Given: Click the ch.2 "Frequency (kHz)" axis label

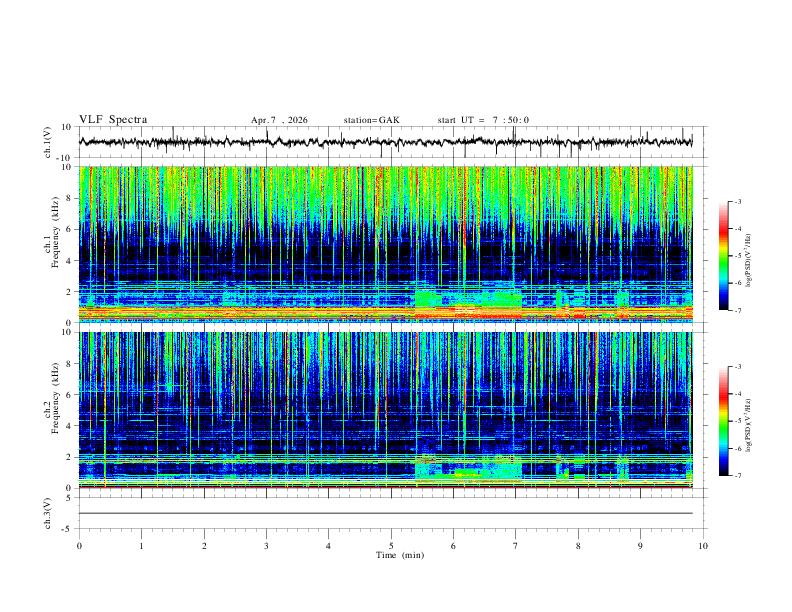Looking at the screenshot, I should pos(55,397).
